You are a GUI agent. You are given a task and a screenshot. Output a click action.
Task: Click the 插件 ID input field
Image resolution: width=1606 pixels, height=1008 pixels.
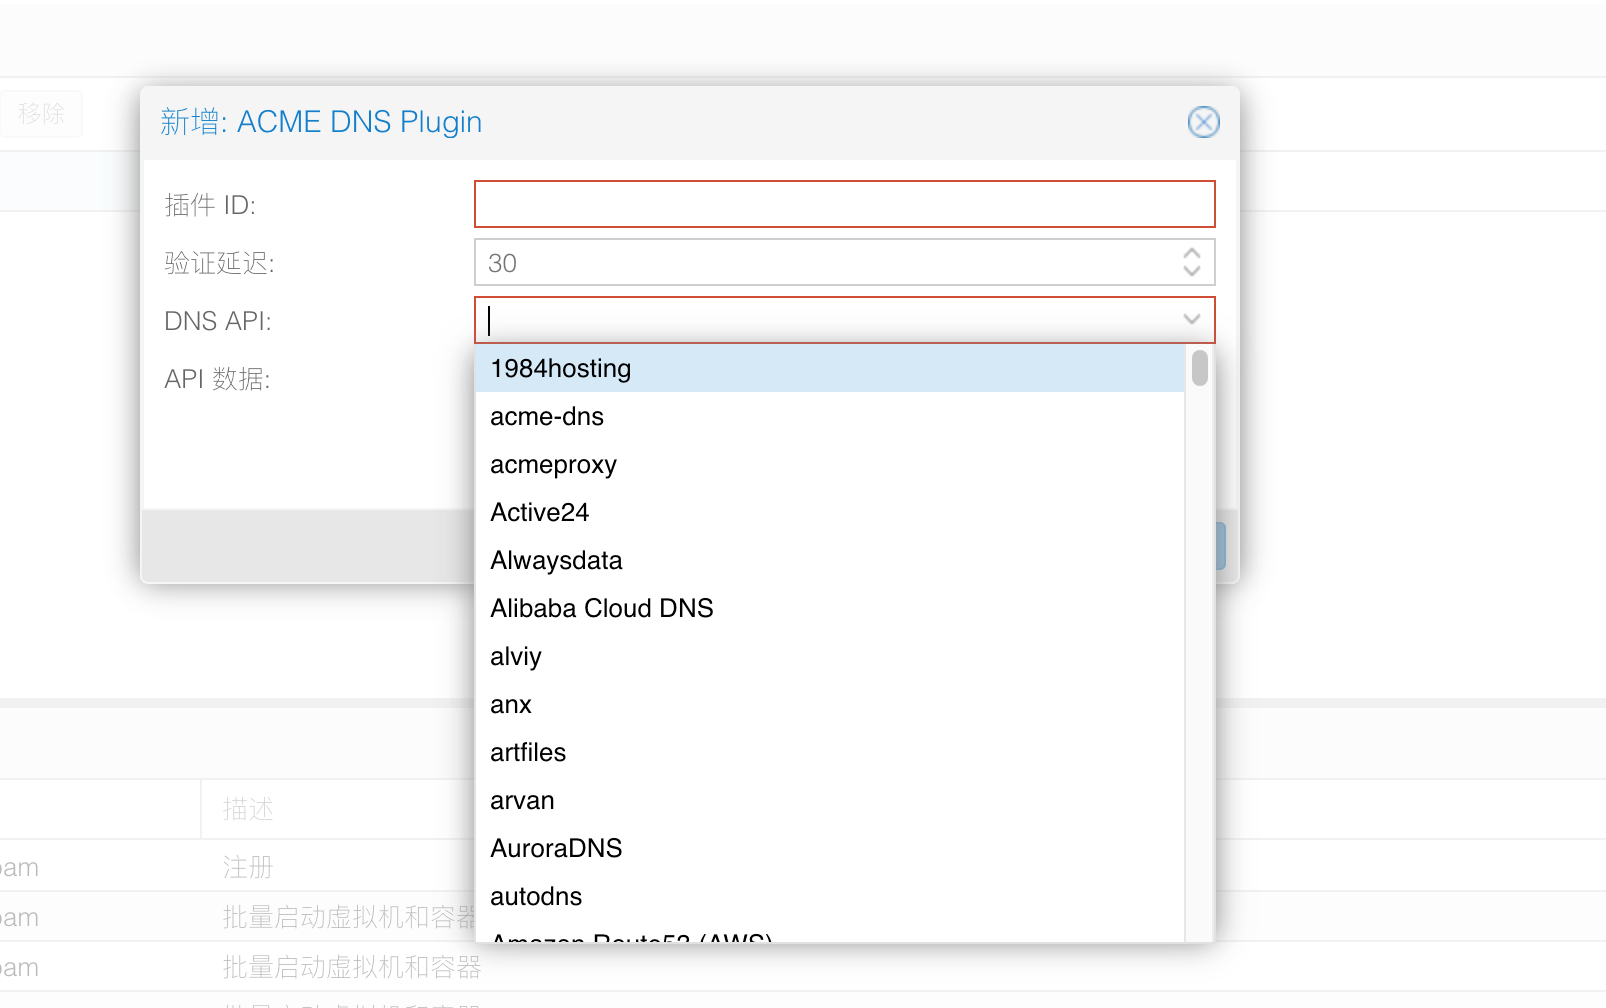pos(845,204)
